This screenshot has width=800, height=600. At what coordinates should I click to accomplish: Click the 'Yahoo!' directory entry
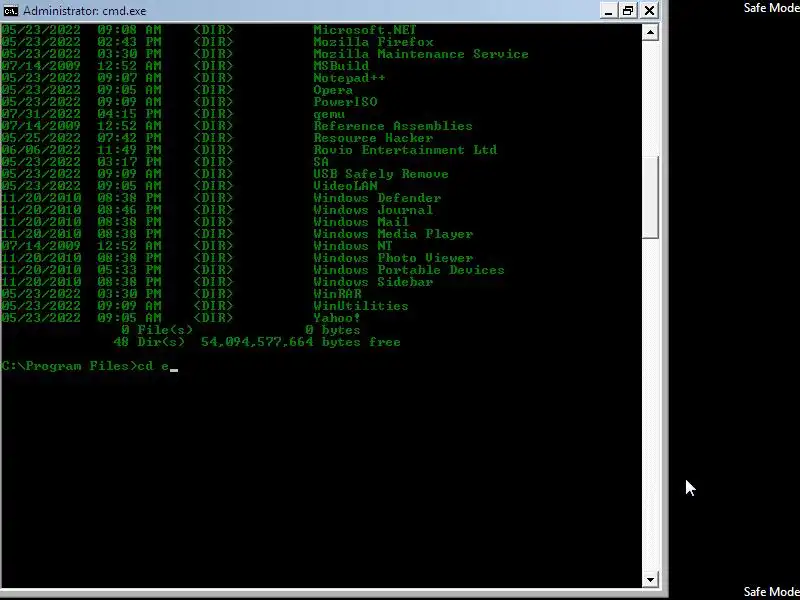[x=337, y=318]
